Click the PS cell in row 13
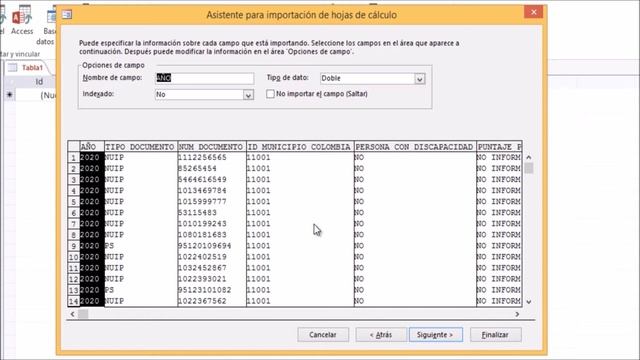This screenshot has width=640, height=360. 140,290
